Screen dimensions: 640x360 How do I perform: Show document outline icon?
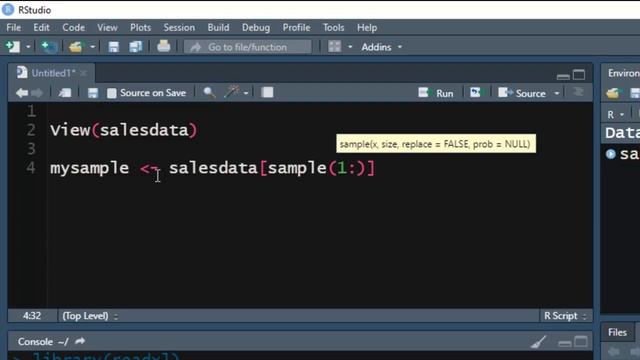[578, 92]
